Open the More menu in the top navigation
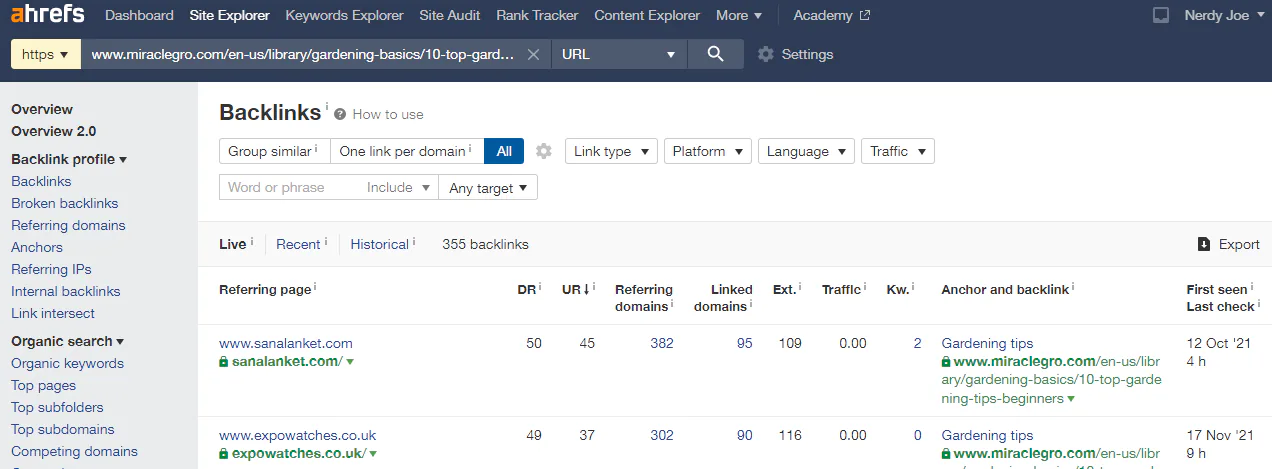This screenshot has width=1272, height=469. [739, 15]
